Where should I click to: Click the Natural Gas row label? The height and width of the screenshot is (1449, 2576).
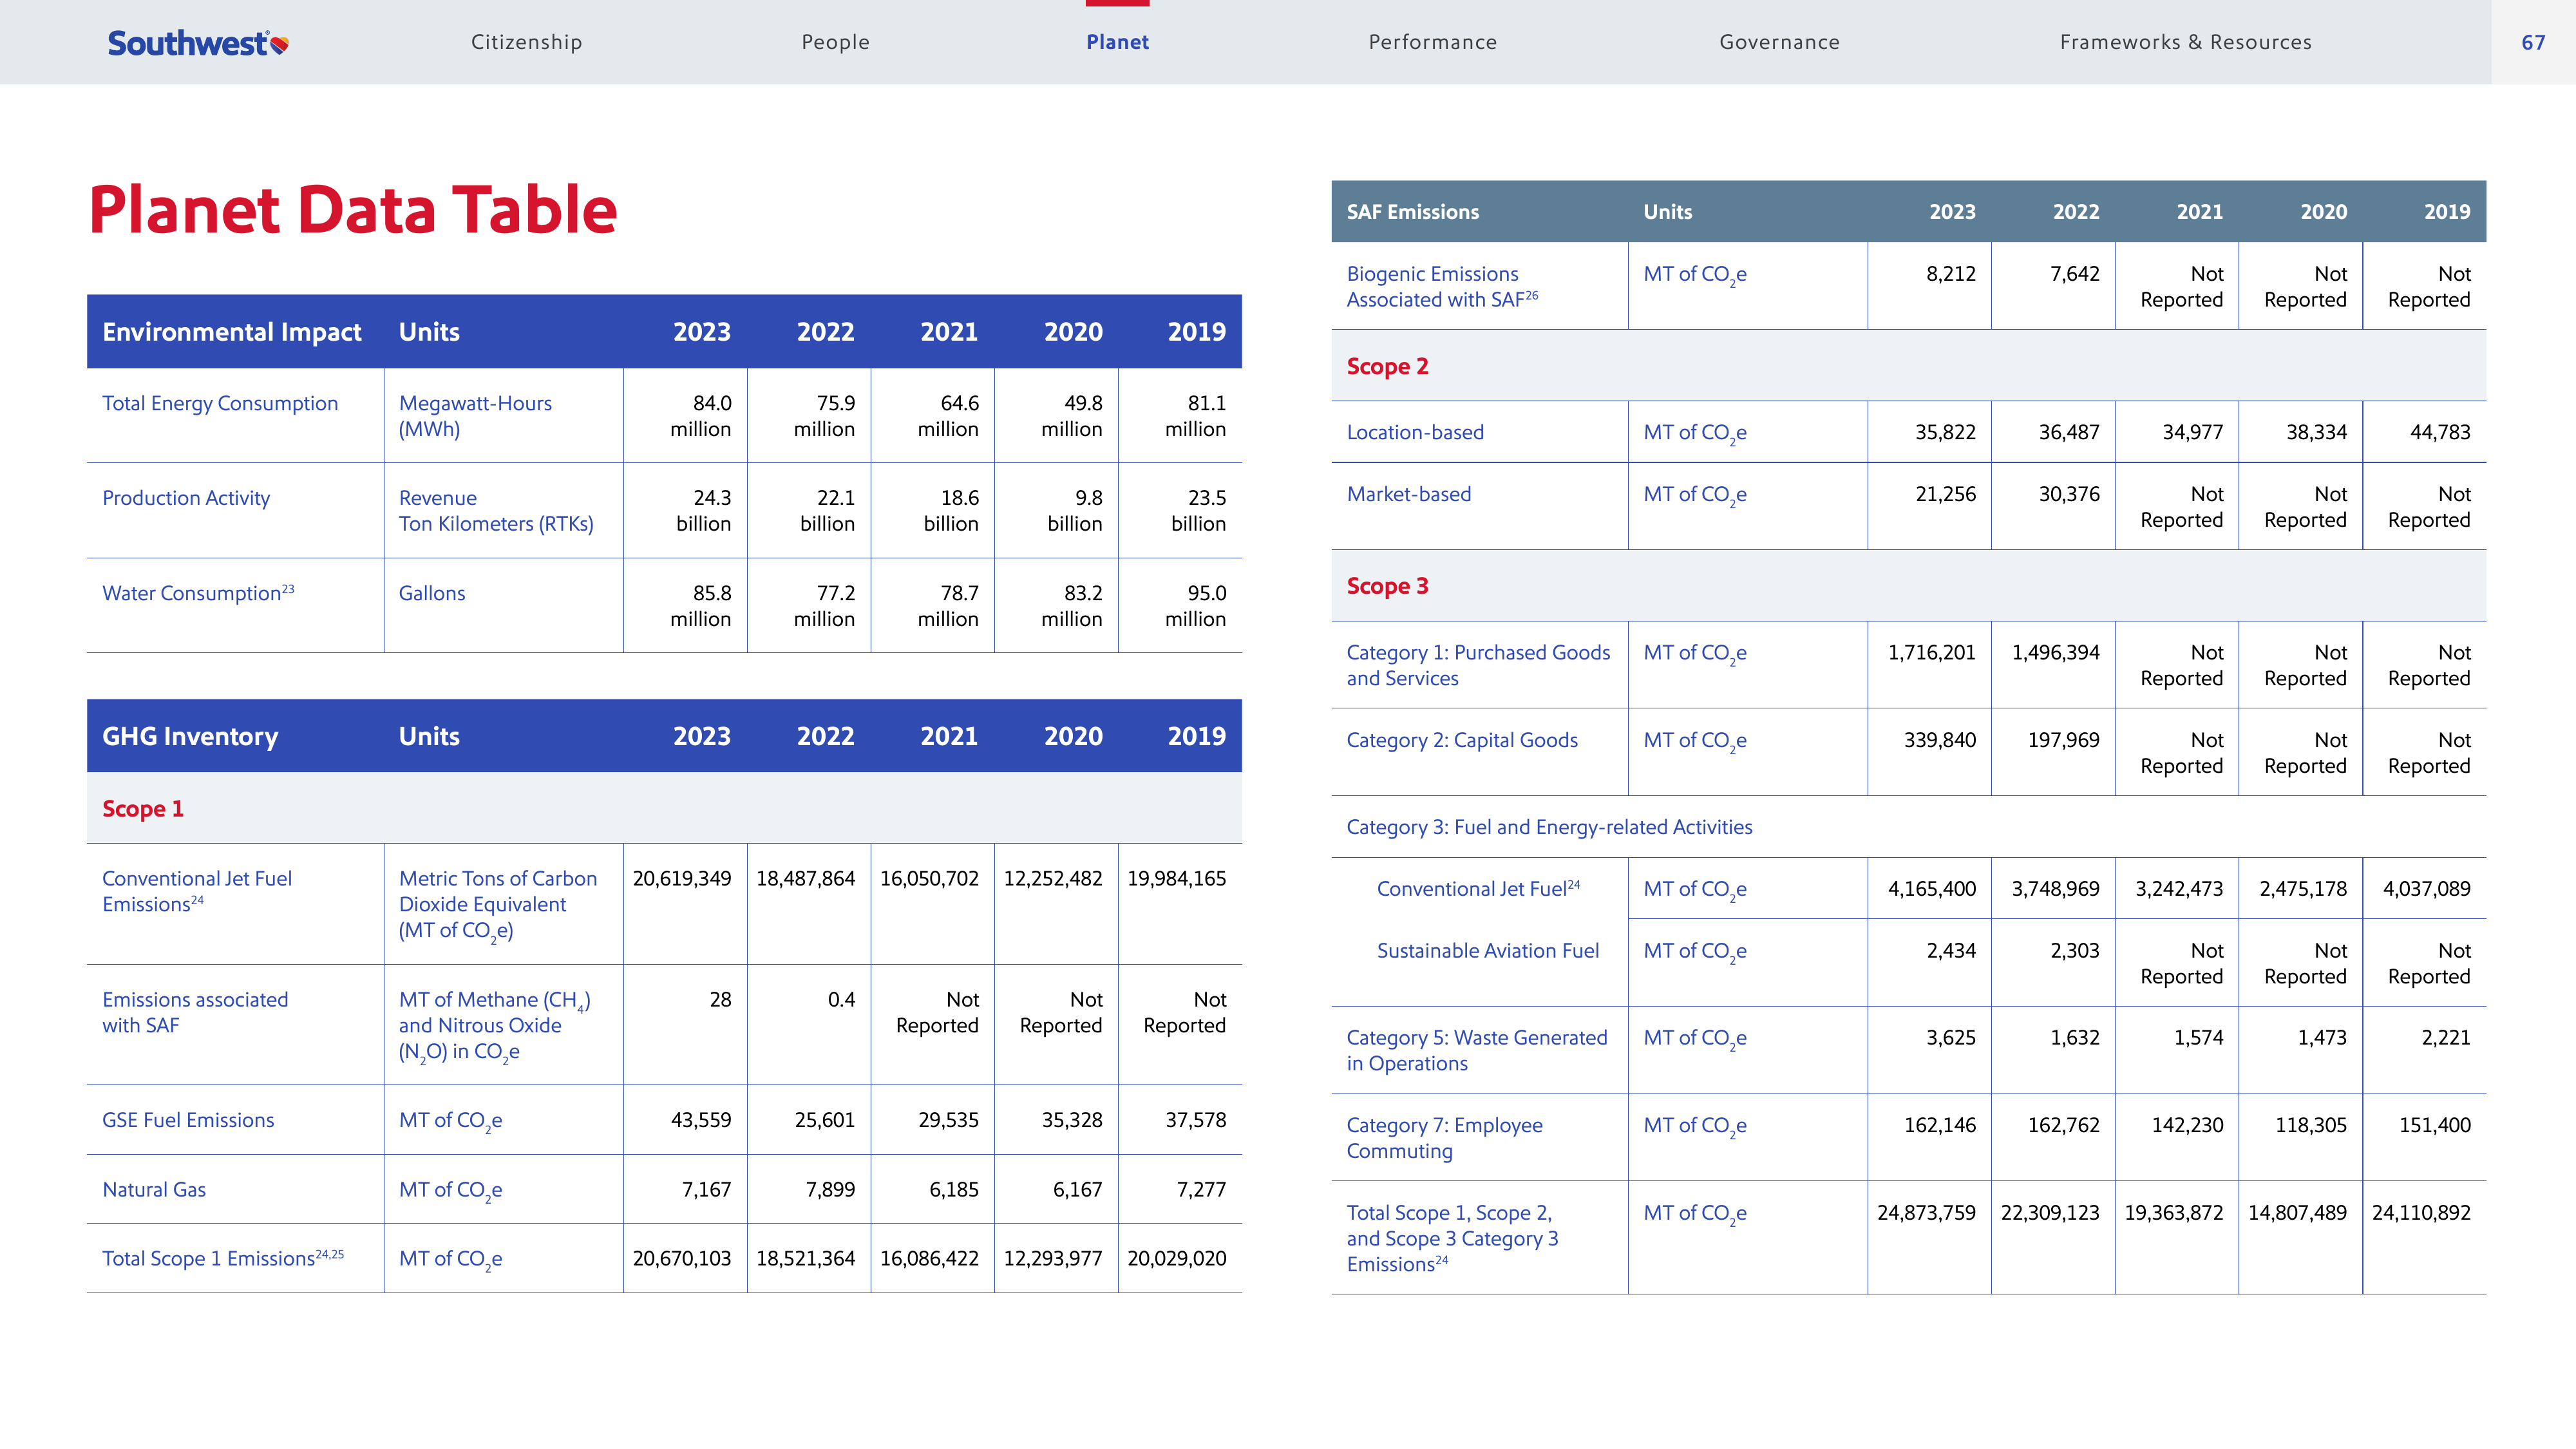[154, 1189]
